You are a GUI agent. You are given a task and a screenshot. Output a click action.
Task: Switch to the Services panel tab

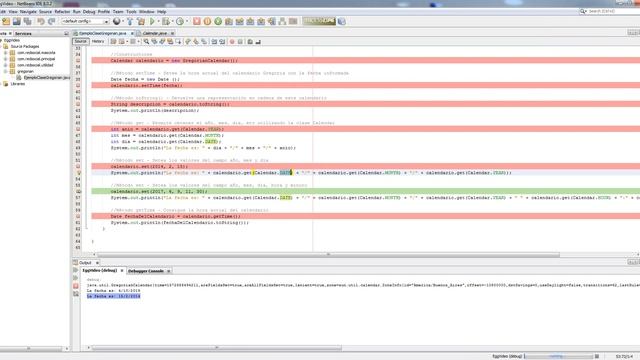coord(23,33)
